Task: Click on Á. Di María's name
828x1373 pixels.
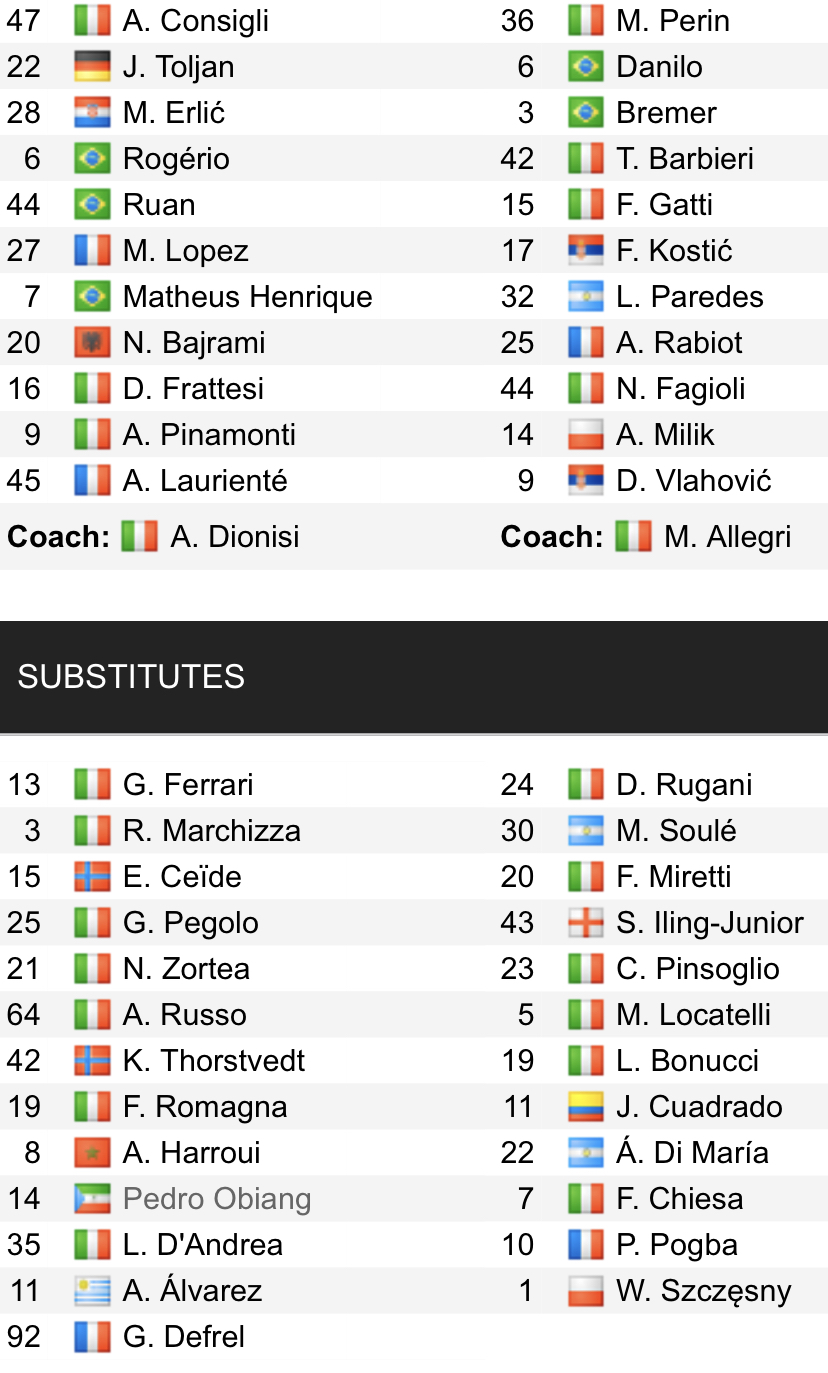Action: 692,1153
